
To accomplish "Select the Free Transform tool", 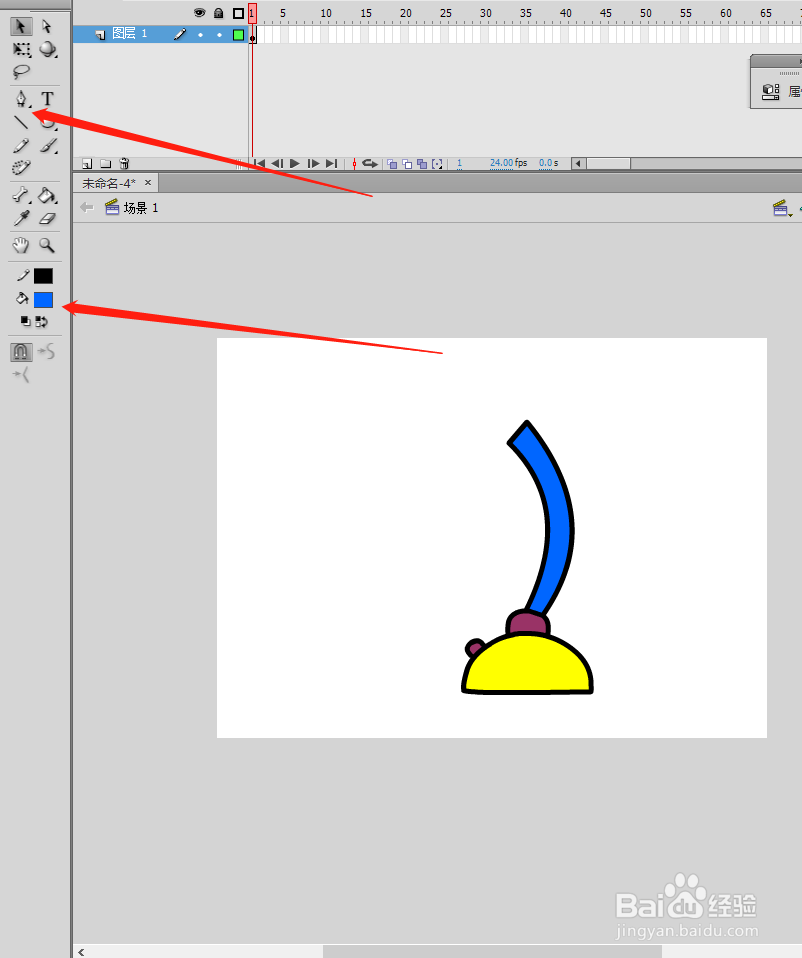I will 21,49.
